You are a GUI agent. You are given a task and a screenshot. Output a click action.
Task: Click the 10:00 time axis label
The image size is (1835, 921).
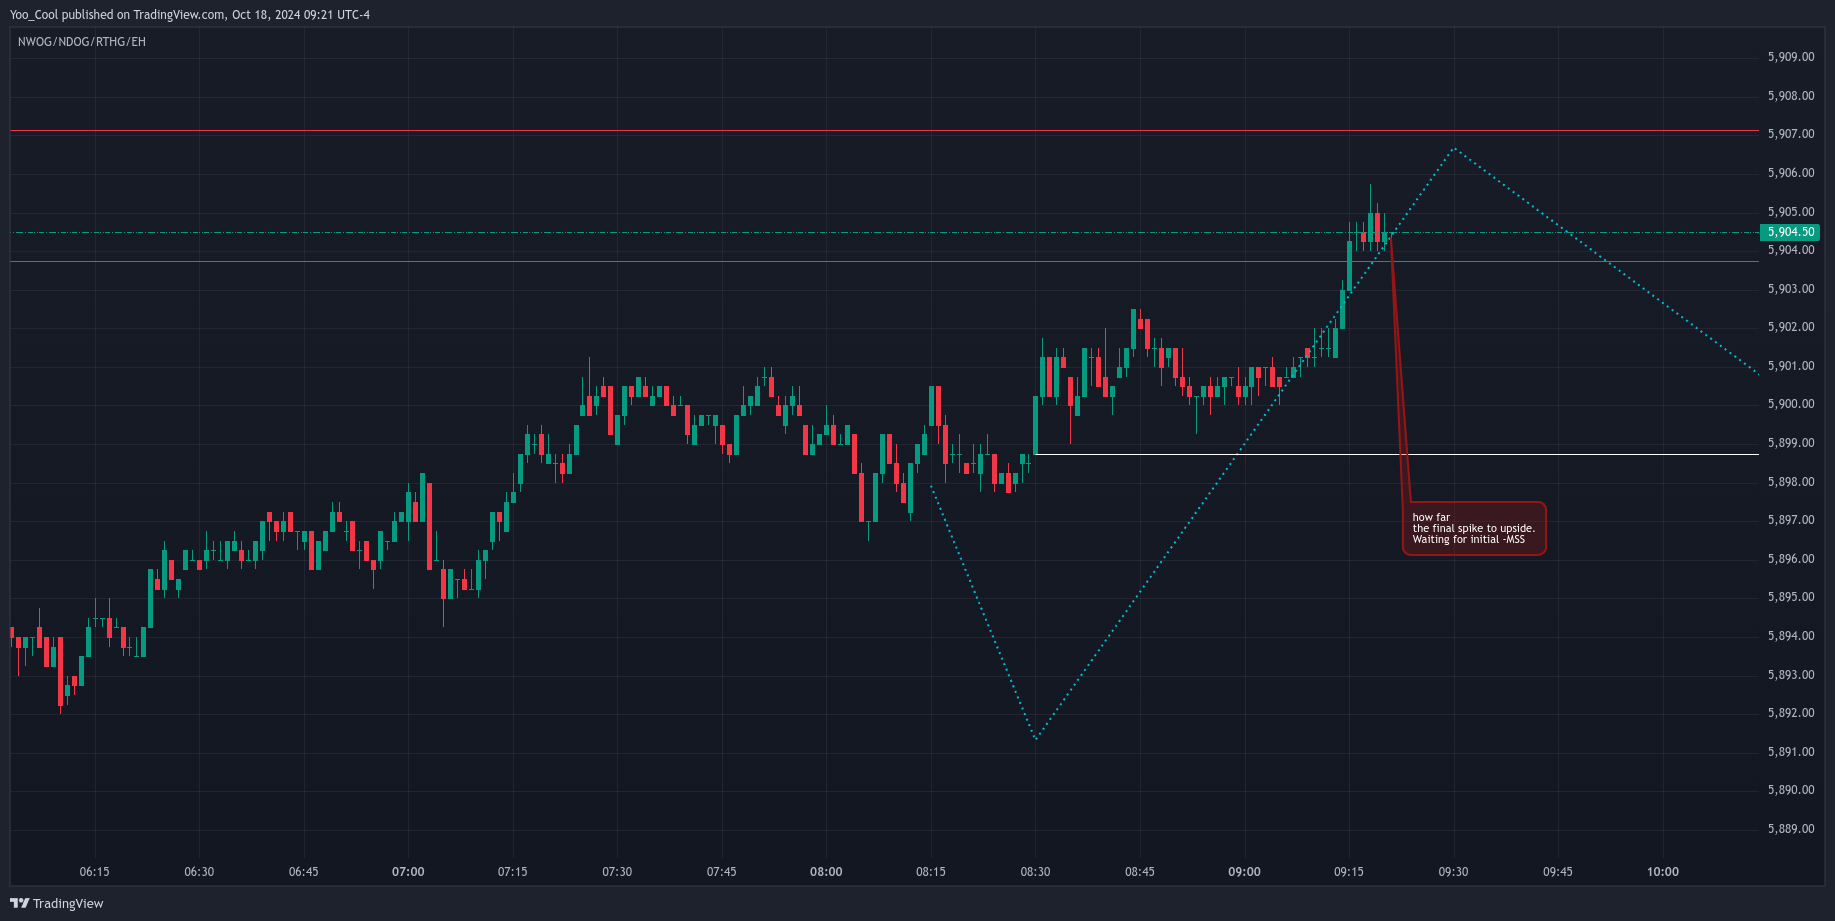(1663, 872)
